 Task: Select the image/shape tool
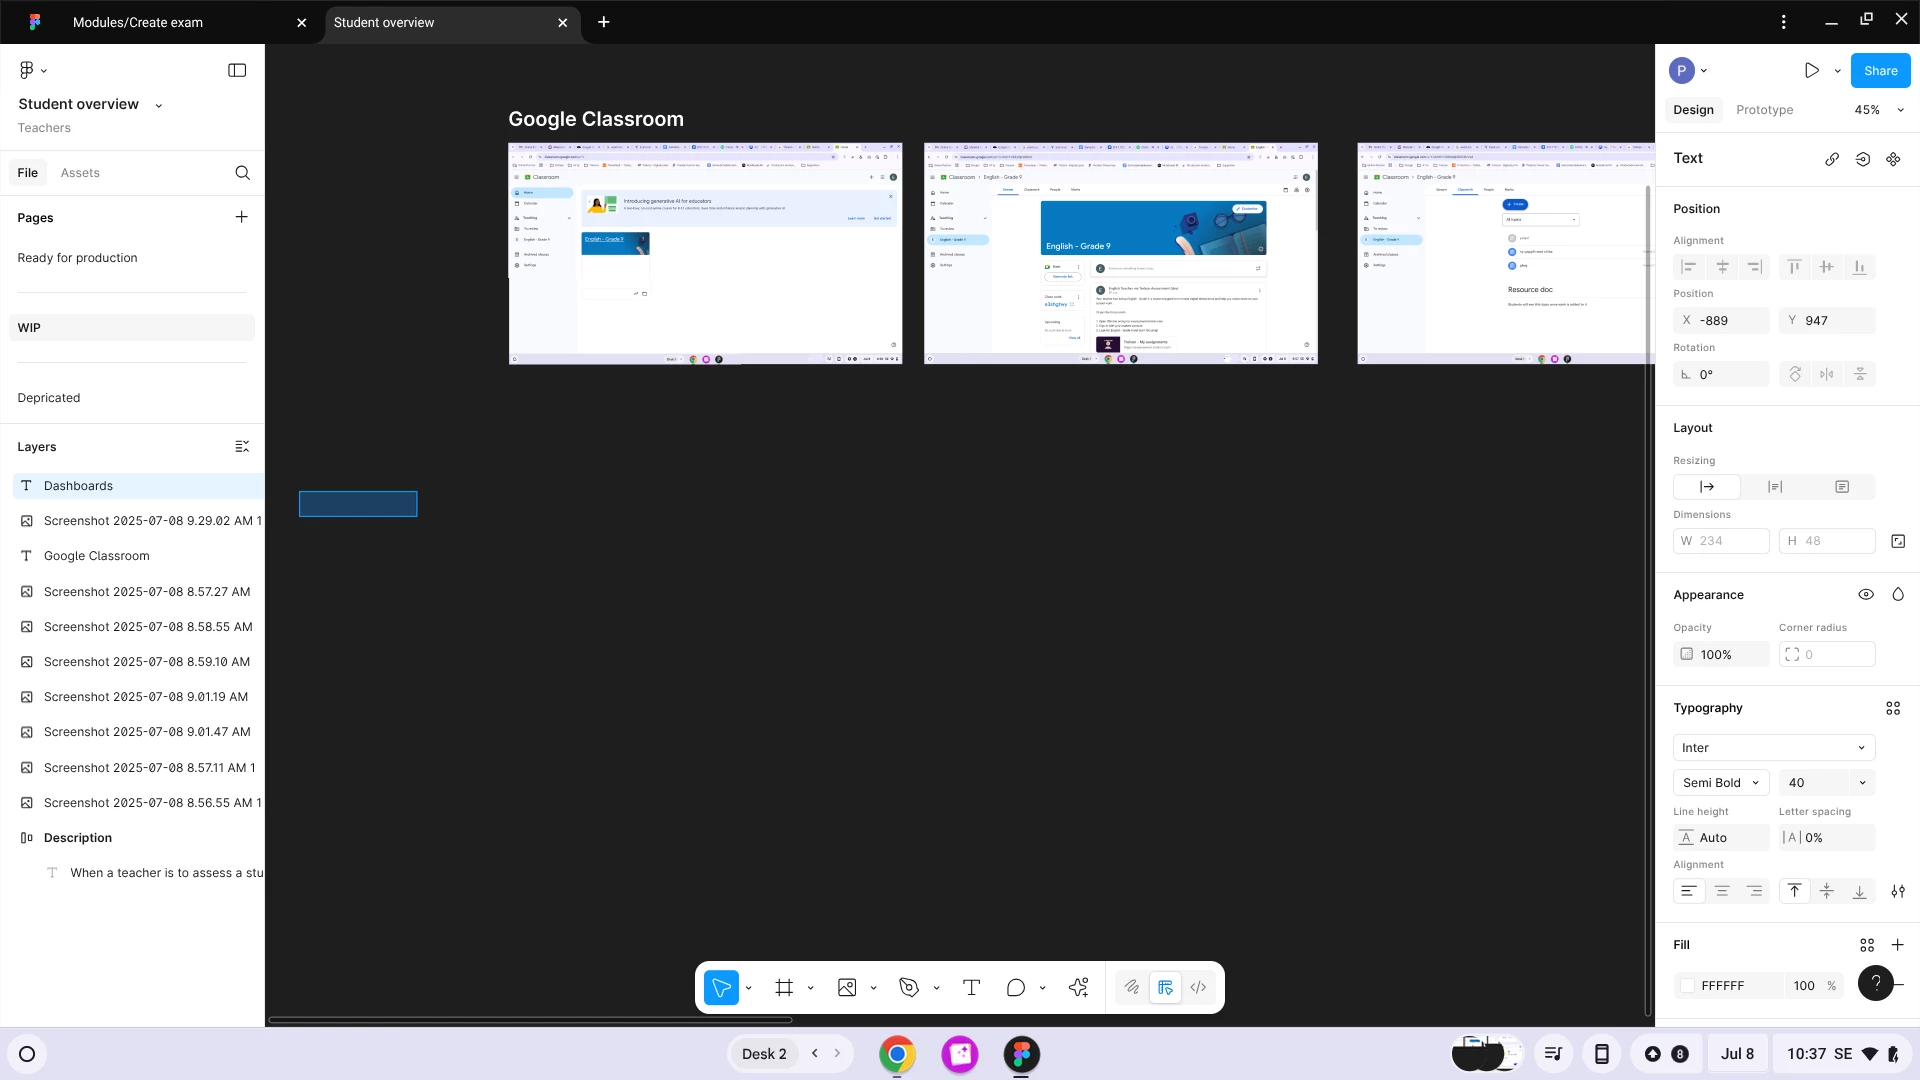click(847, 988)
